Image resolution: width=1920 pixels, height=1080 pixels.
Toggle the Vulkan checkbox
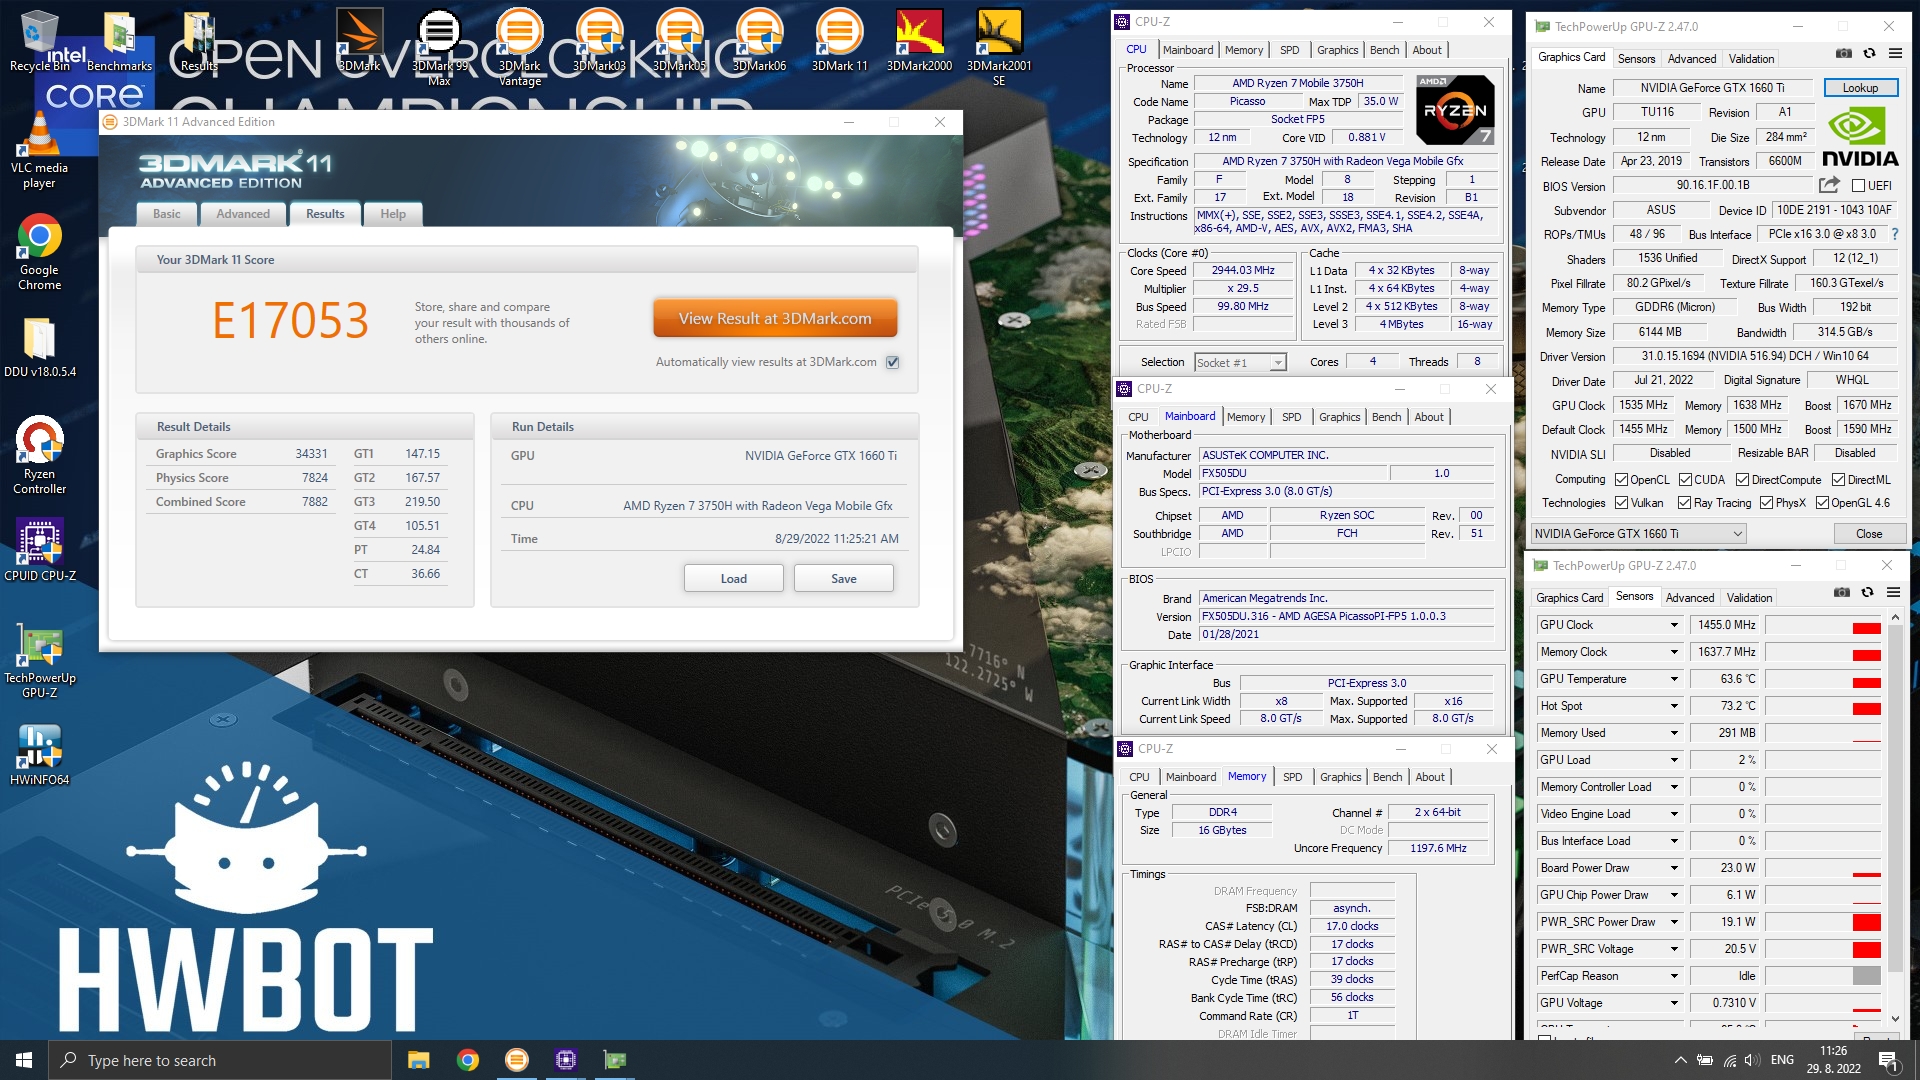pos(1621,503)
